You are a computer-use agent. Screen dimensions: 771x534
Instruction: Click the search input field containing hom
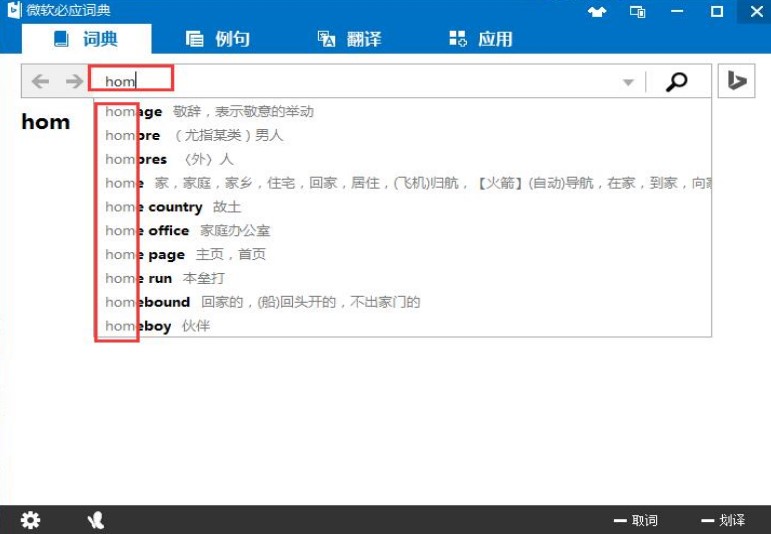[x=354, y=81]
